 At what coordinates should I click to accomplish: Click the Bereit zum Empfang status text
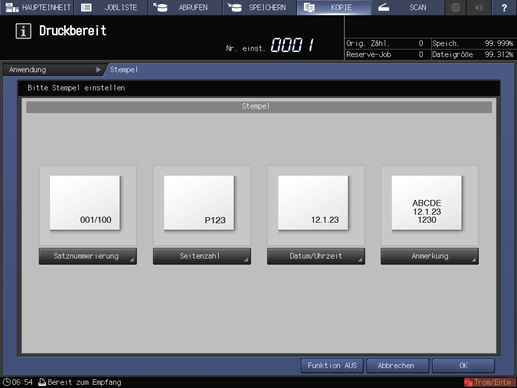(x=85, y=382)
